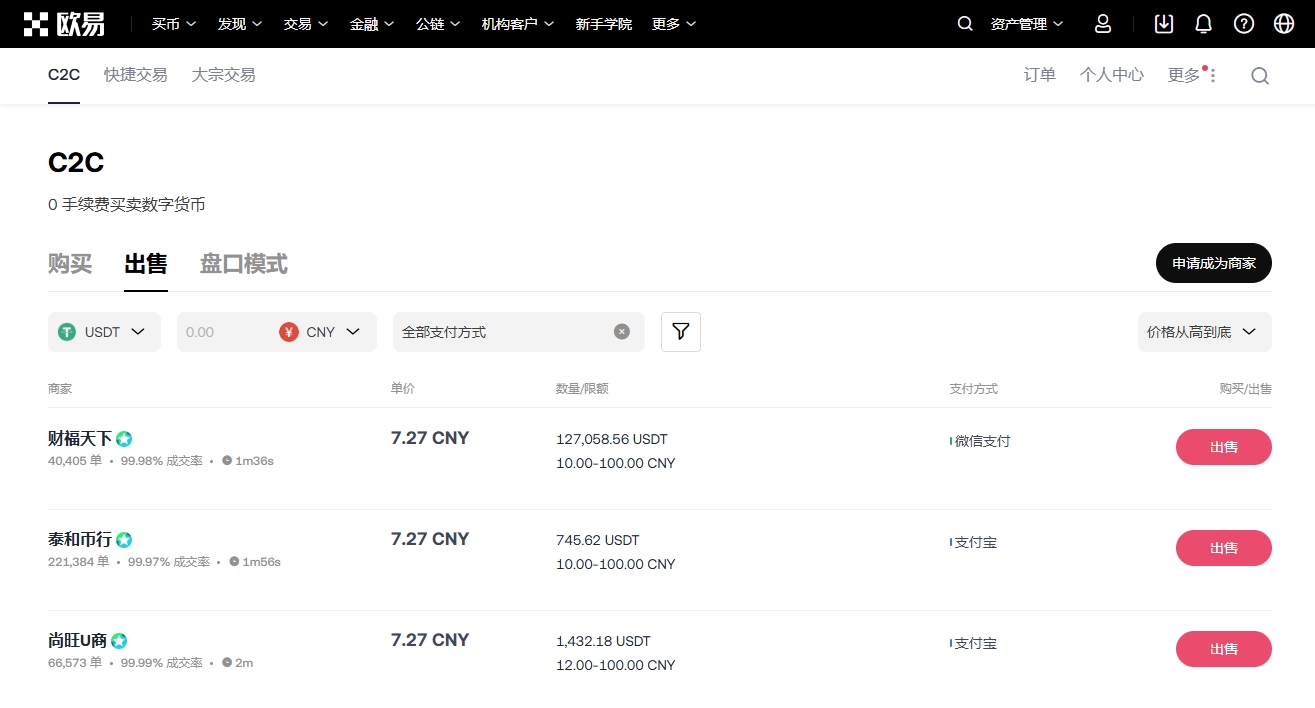Open the 价格从高到底 sort dropdown
This screenshot has width=1315, height=708.
click(x=1204, y=331)
